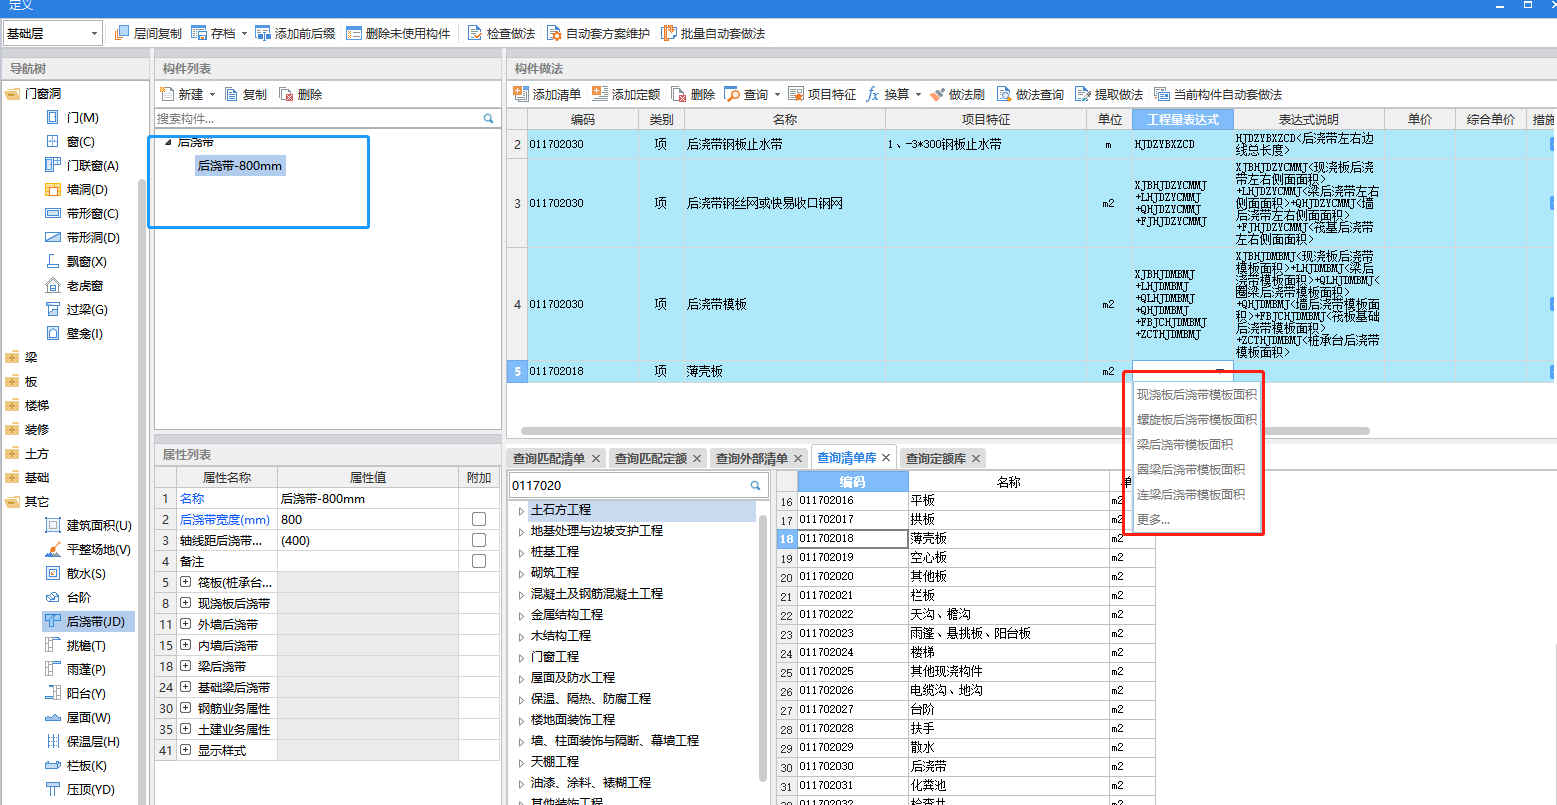Click 删除 in 构件做法 toolbar
The height and width of the screenshot is (805, 1557).
coord(693,94)
